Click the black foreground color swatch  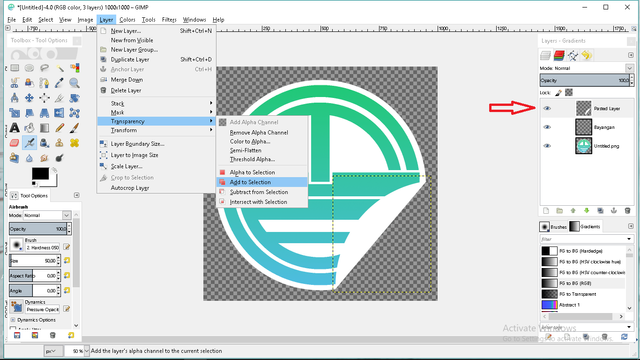coord(40,174)
